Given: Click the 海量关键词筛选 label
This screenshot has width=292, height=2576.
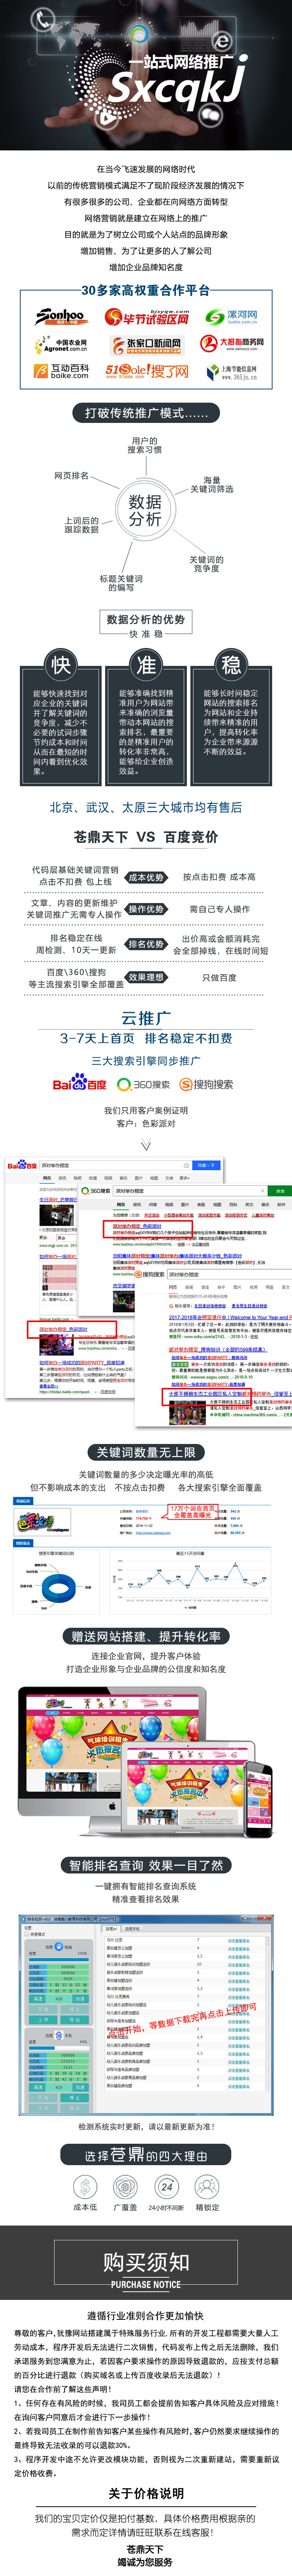Looking at the screenshot, I should pyautogui.click(x=212, y=484).
